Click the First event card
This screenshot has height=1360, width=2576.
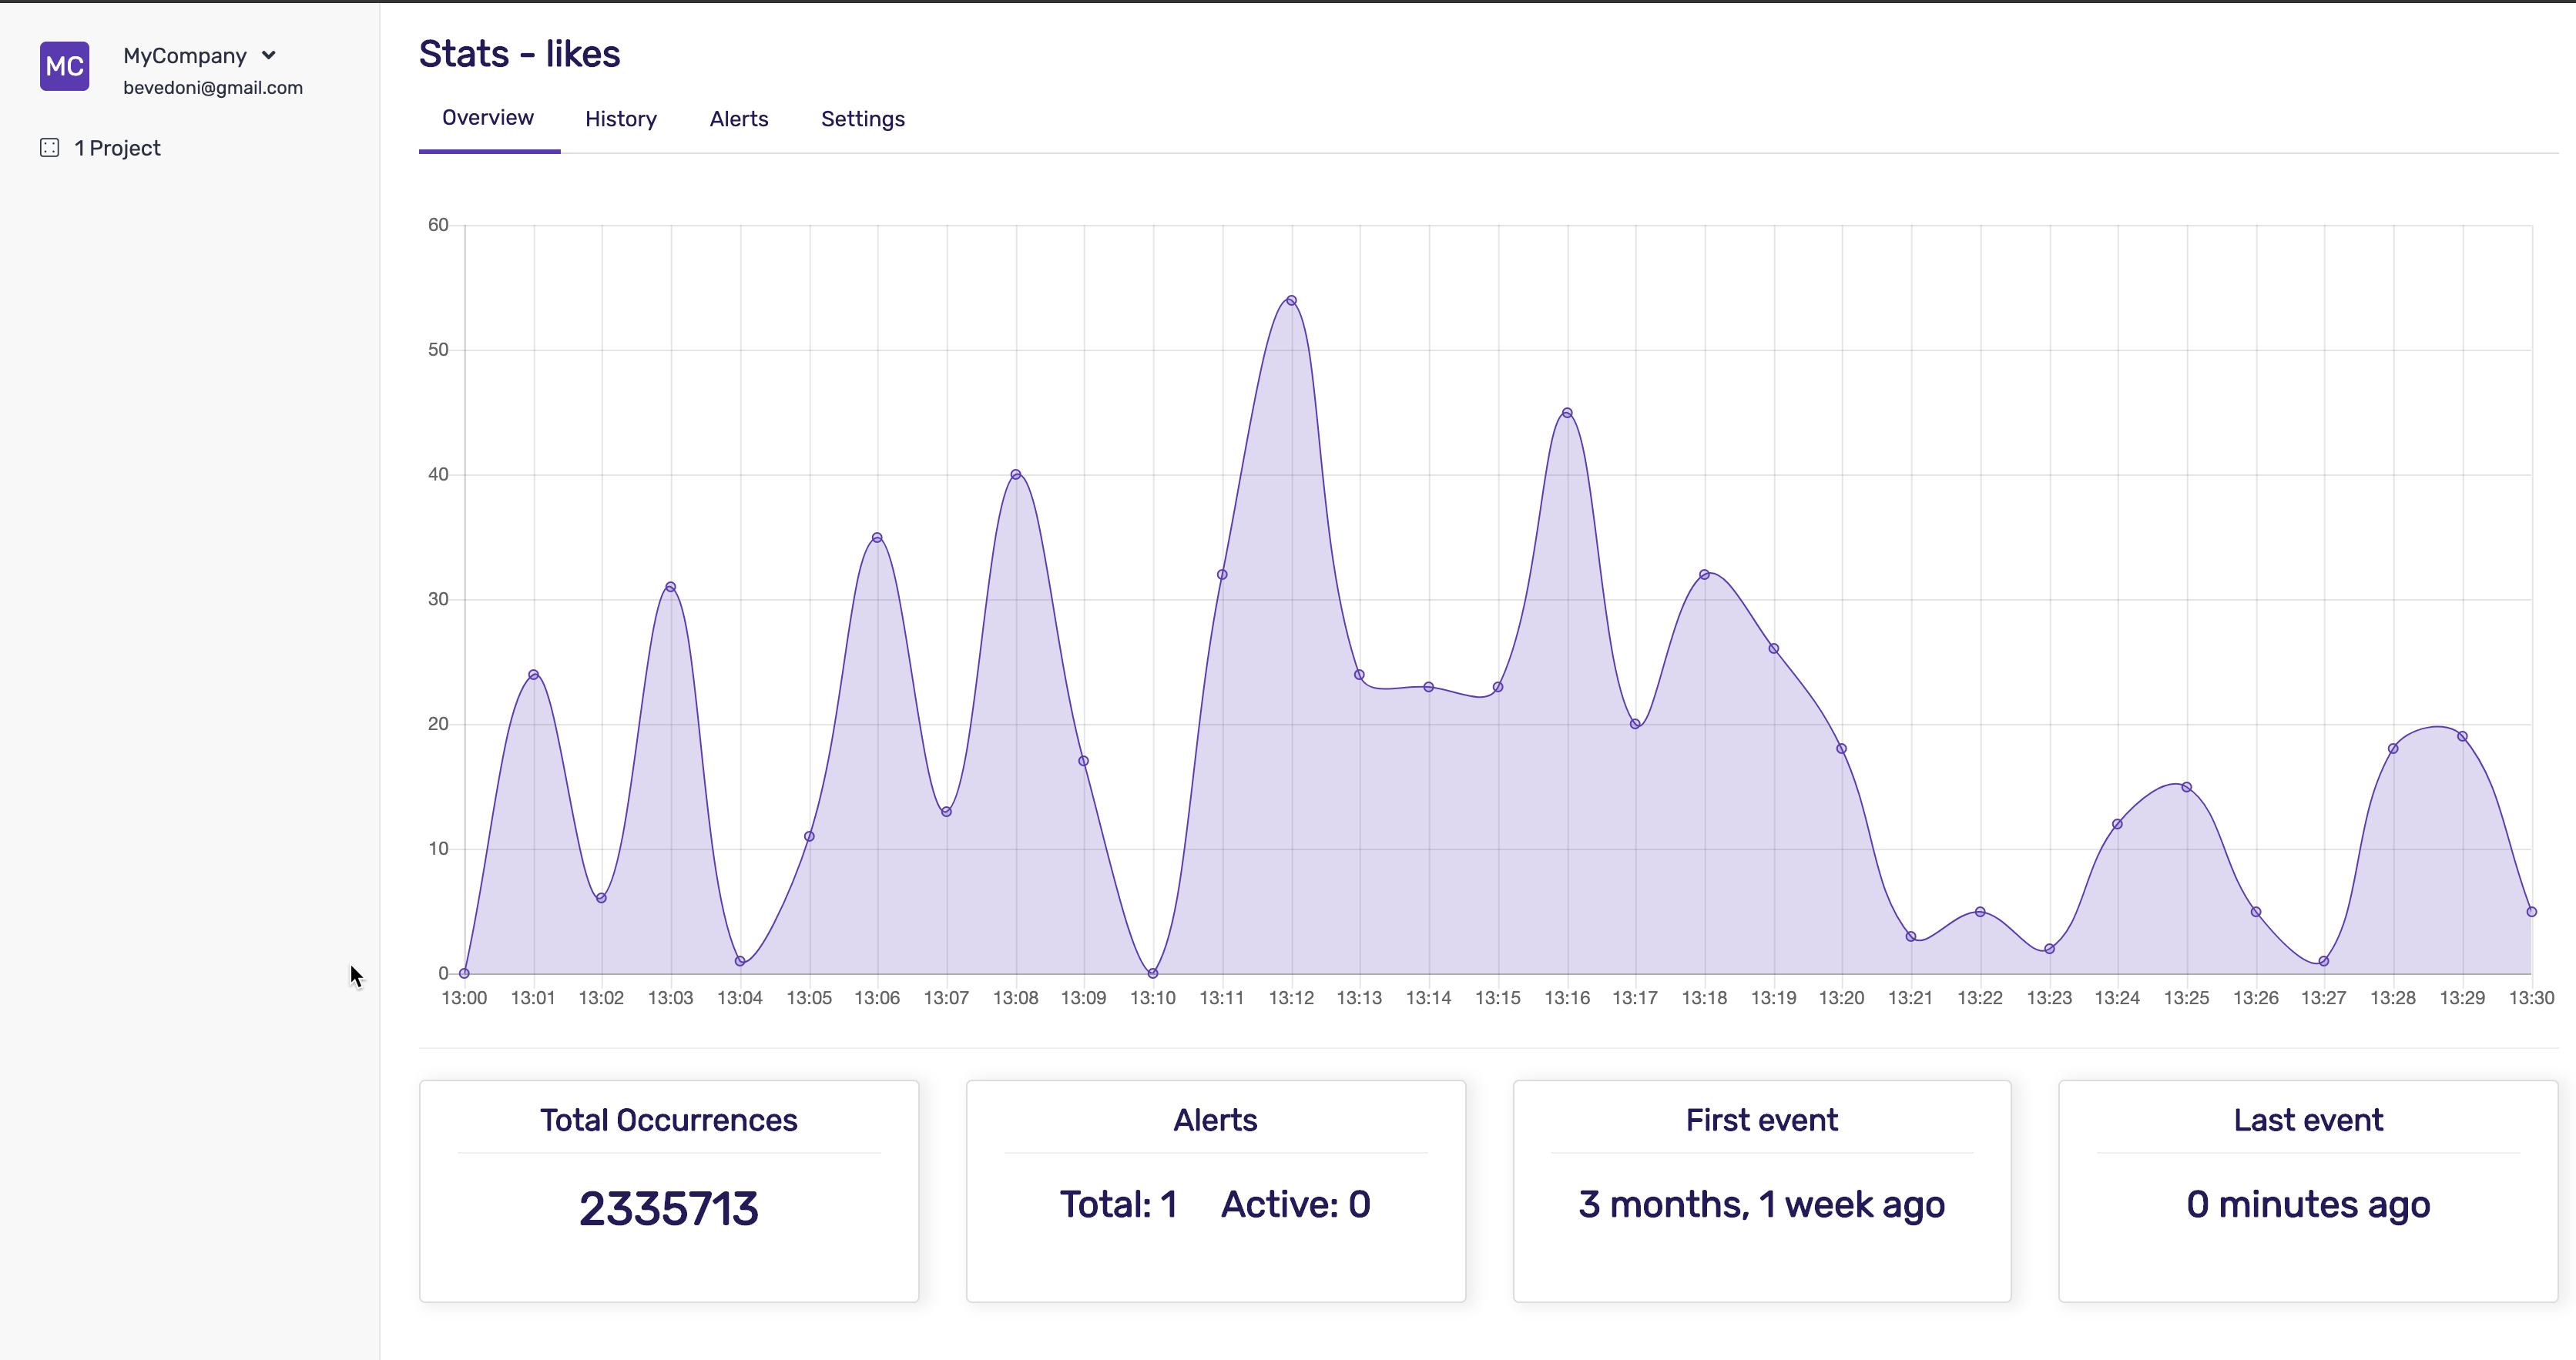[x=1761, y=1190]
